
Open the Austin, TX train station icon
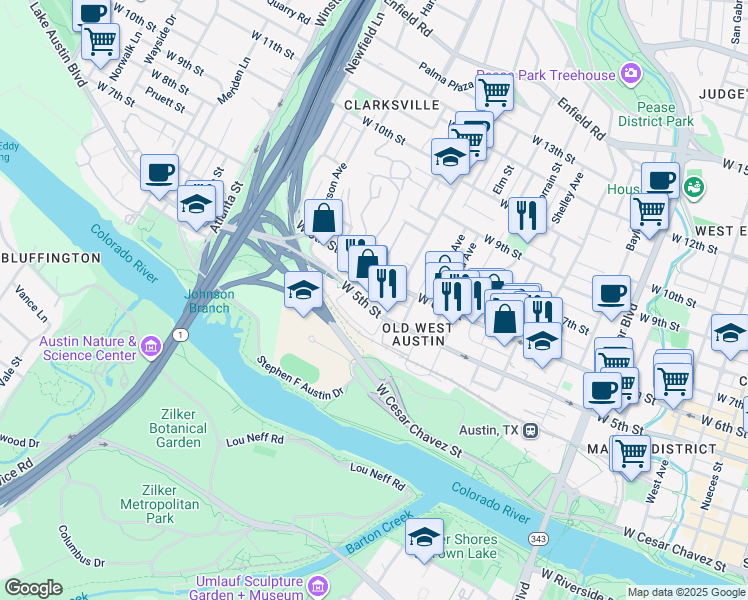[530, 431]
